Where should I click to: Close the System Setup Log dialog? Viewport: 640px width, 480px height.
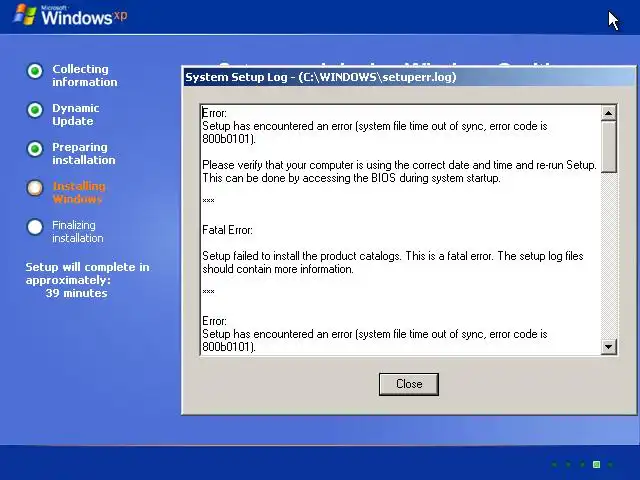point(409,384)
